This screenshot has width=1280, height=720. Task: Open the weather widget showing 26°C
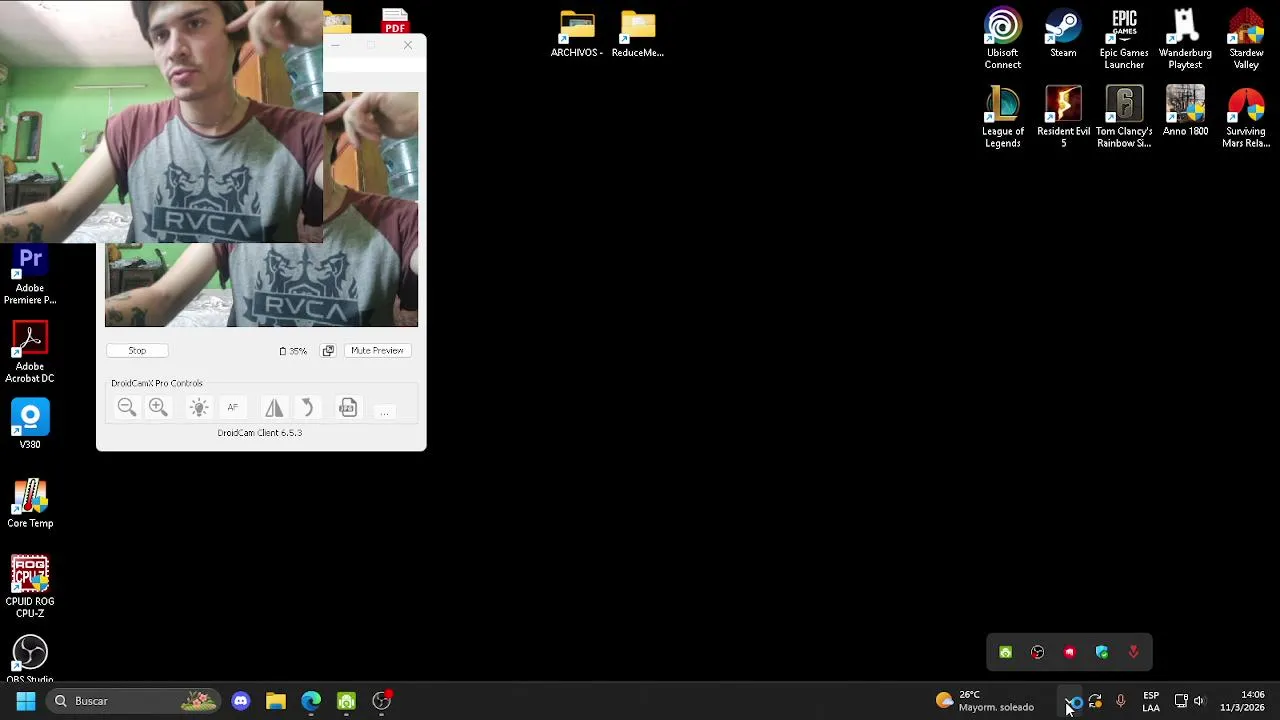click(984, 701)
